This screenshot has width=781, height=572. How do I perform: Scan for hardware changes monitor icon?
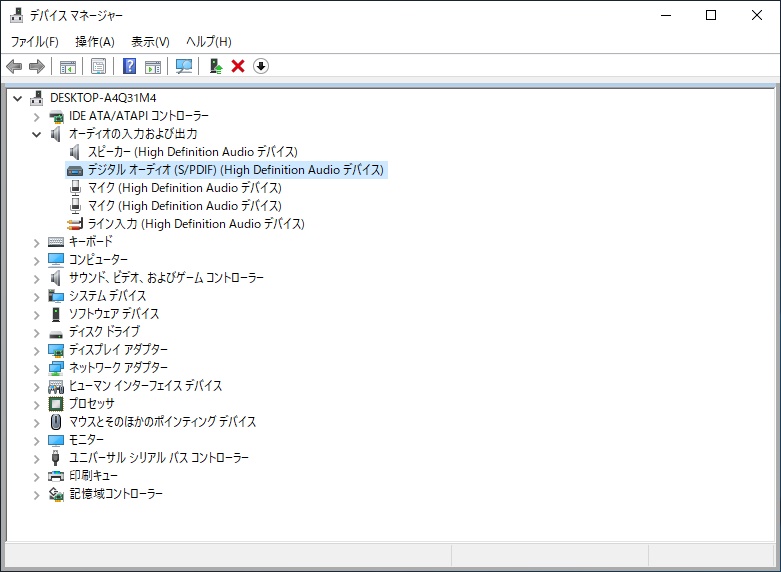coord(184,66)
